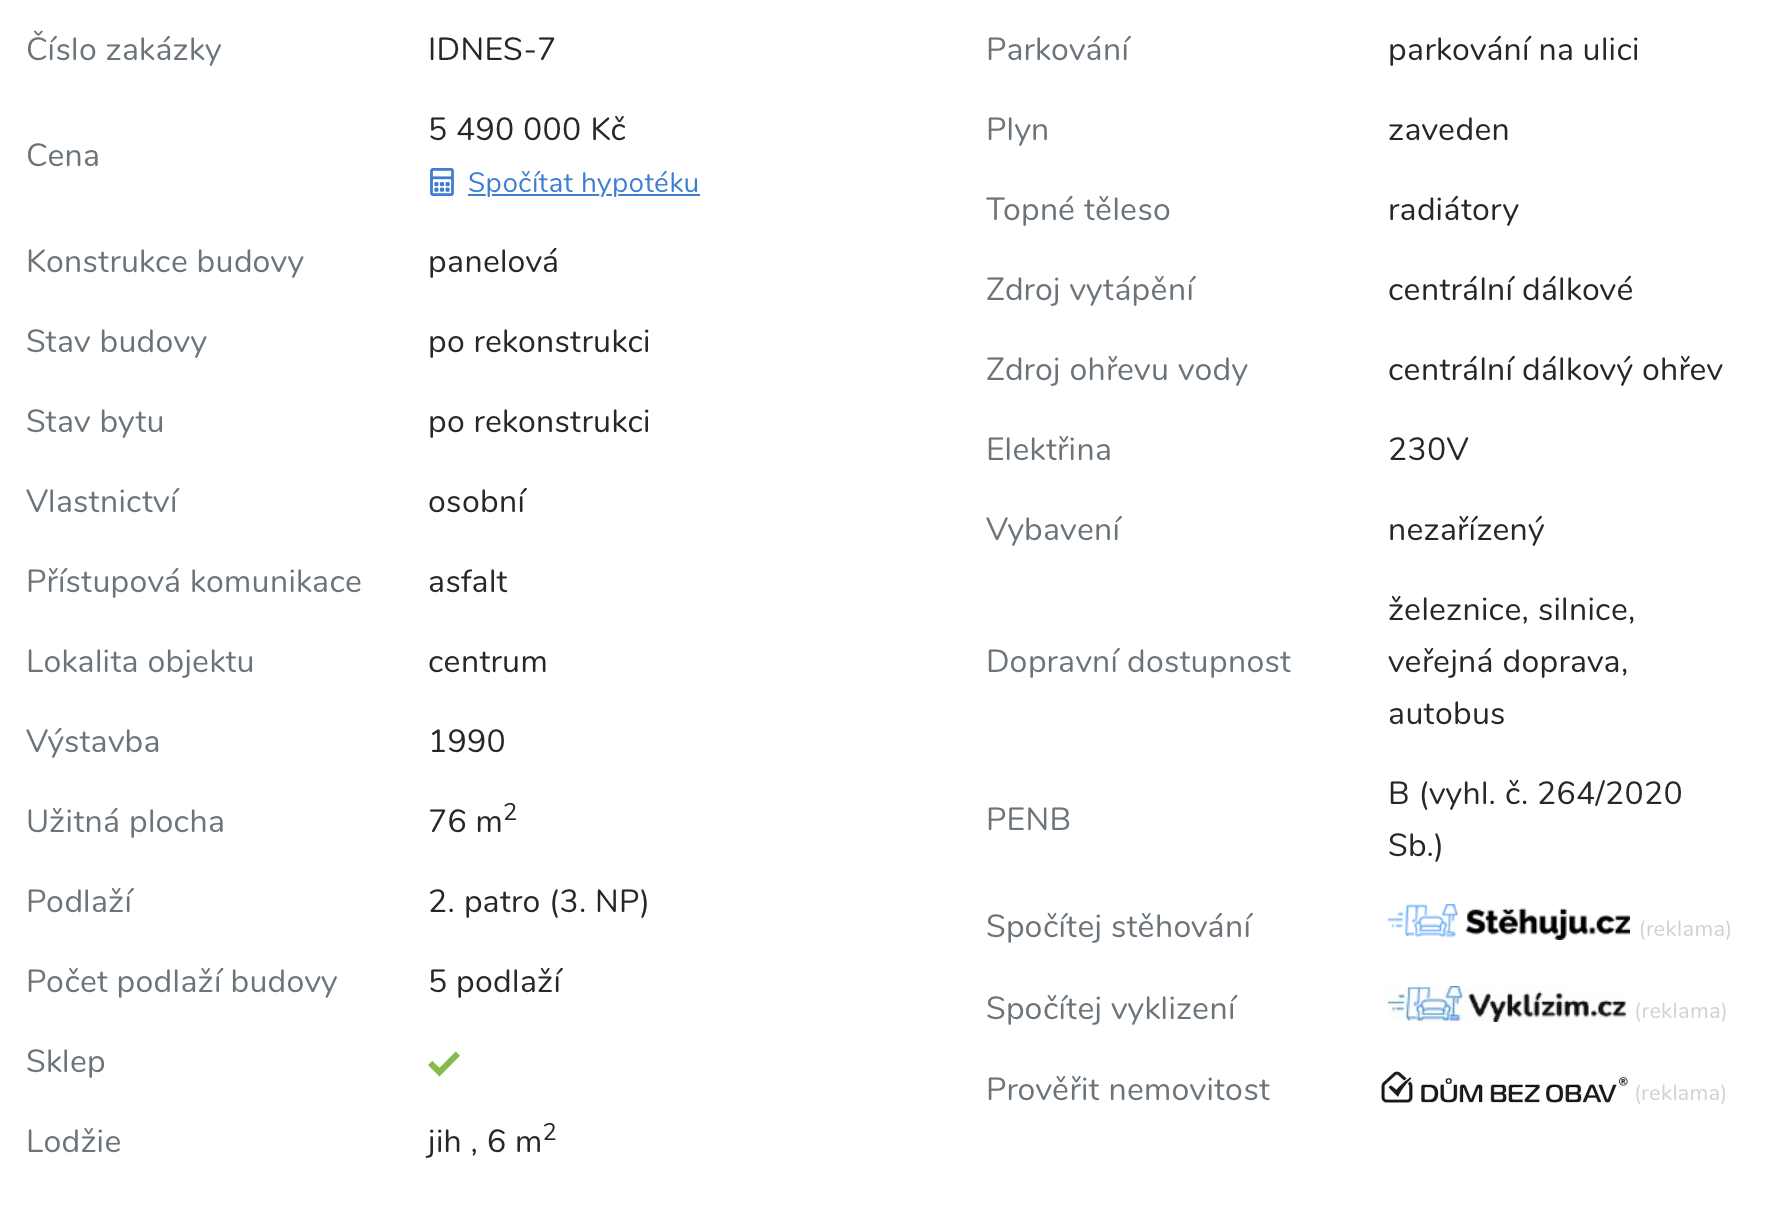The height and width of the screenshot is (1208, 1766).
Task: Click the PENB label
Action: pos(1028,819)
